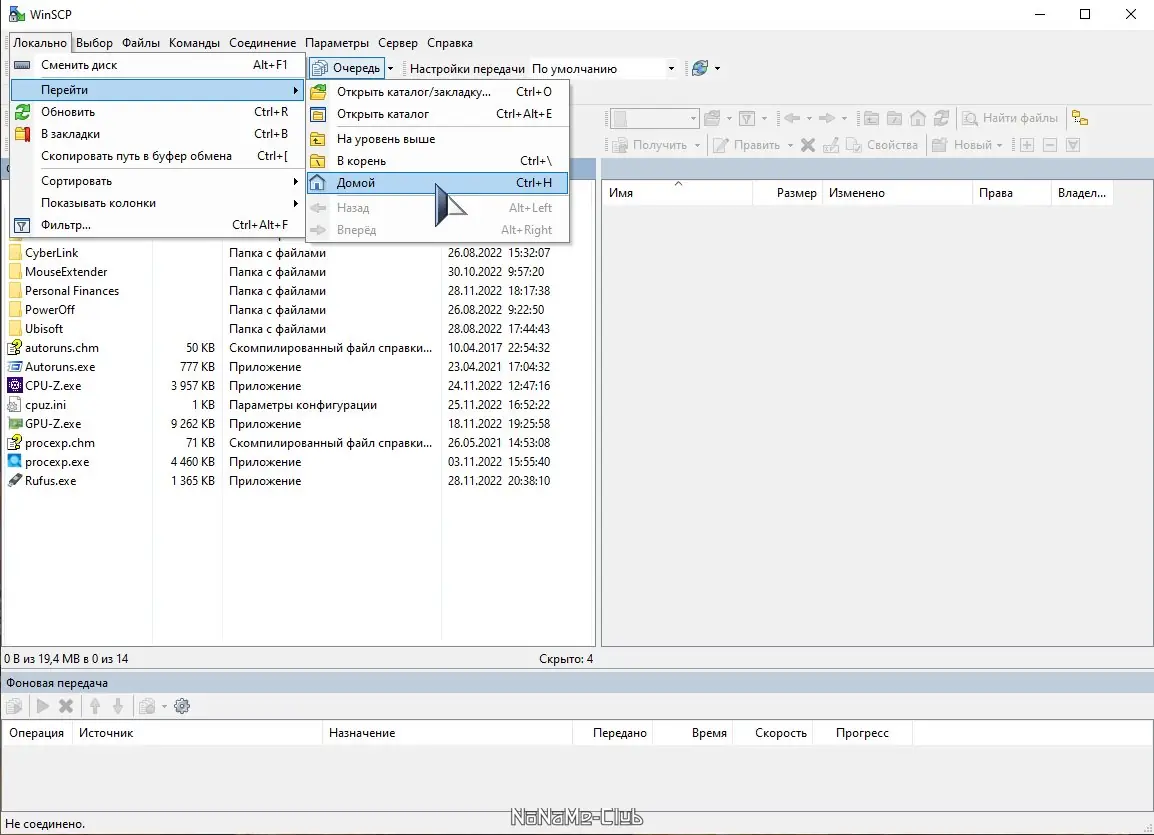Click the queue delete X icon
Image resolution: width=1154 pixels, height=835 pixels.
(66, 706)
